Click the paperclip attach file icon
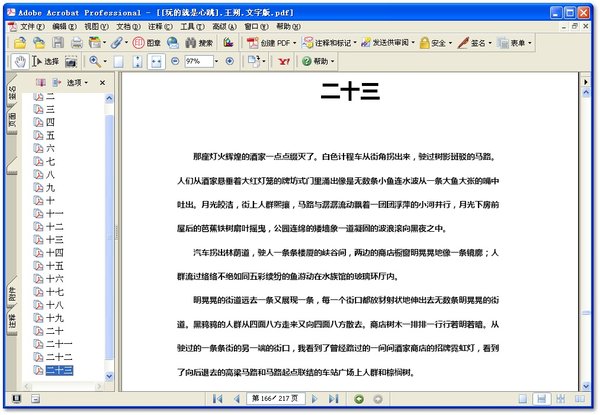 click(117, 42)
